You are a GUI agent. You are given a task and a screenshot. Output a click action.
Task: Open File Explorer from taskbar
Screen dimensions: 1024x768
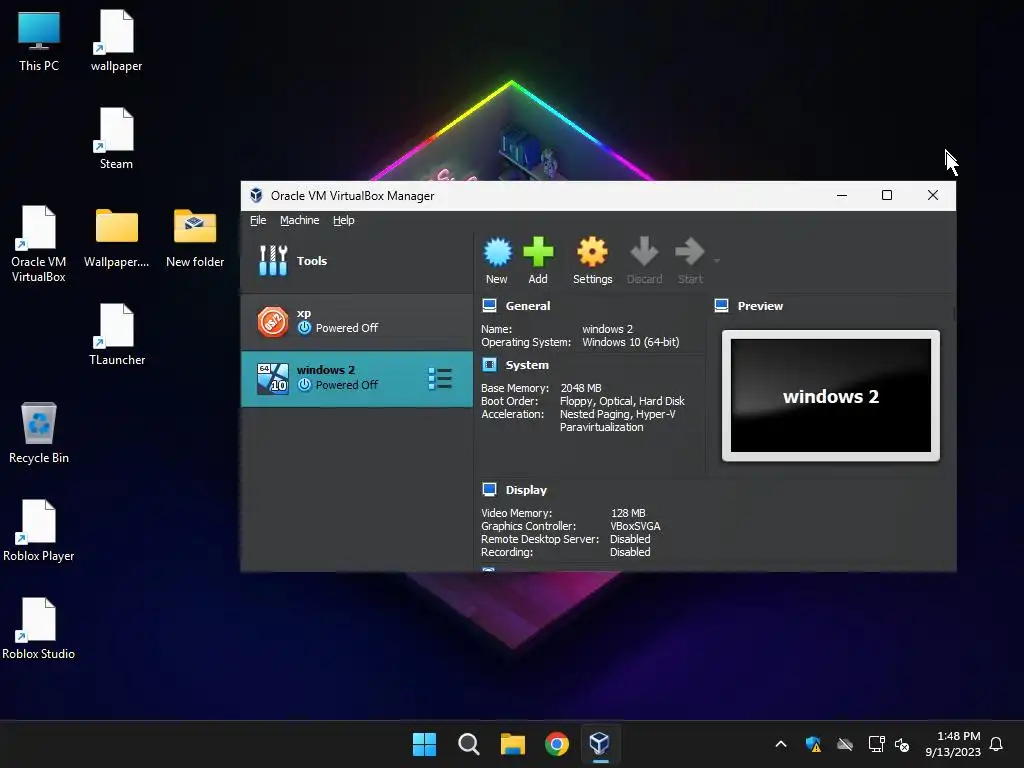(x=513, y=744)
